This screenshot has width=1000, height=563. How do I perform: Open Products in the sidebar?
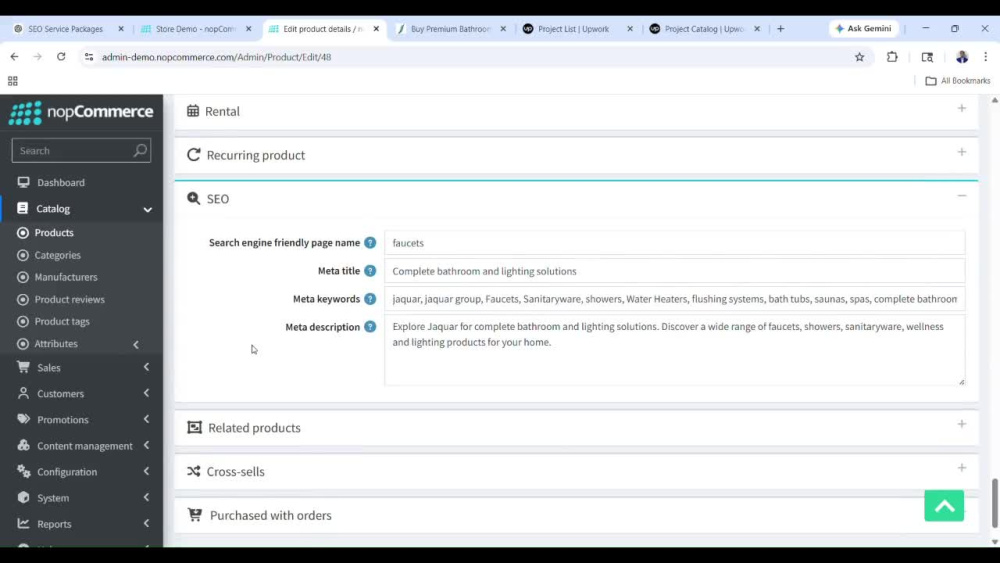tap(54, 233)
